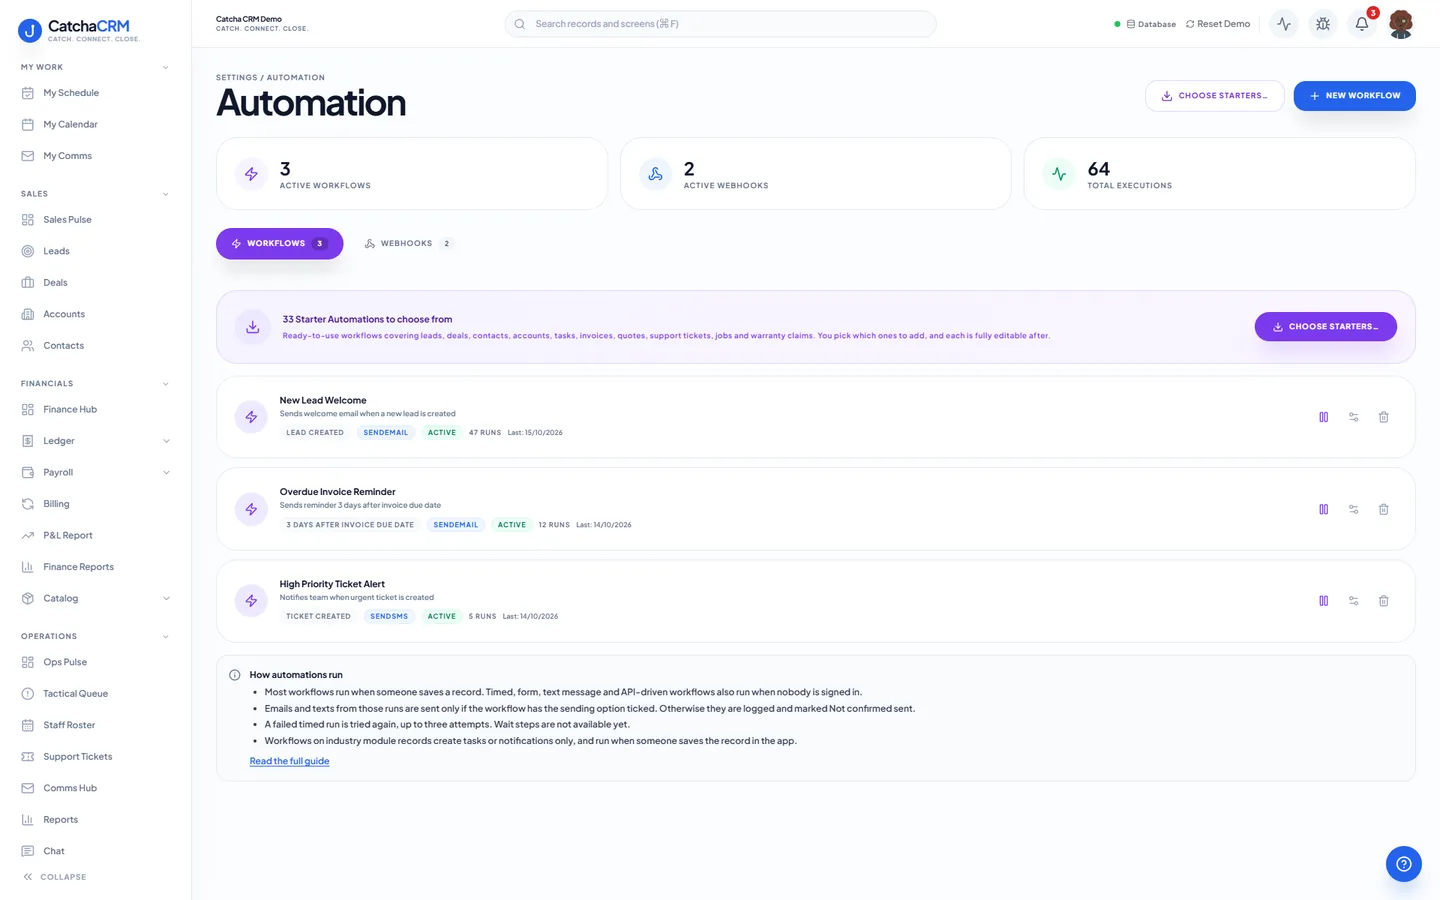Click the outlined Choose Starters button at top

pos(1214,96)
